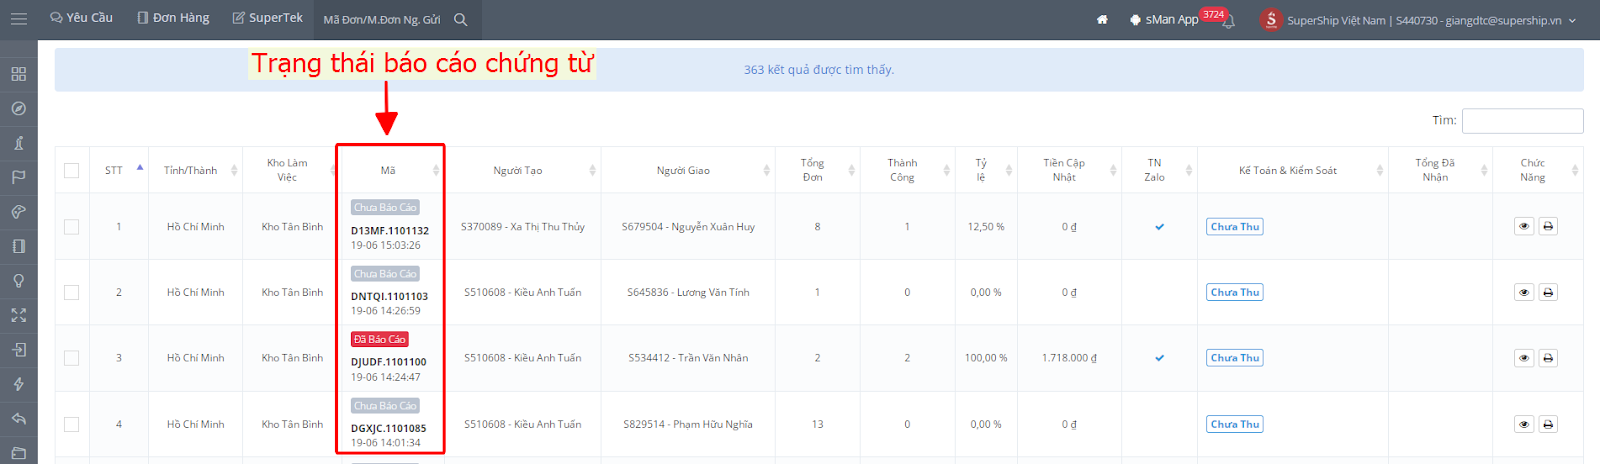Open the folder sidebar icon
The width and height of the screenshot is (1600, 464).
(x=18, y=453)
